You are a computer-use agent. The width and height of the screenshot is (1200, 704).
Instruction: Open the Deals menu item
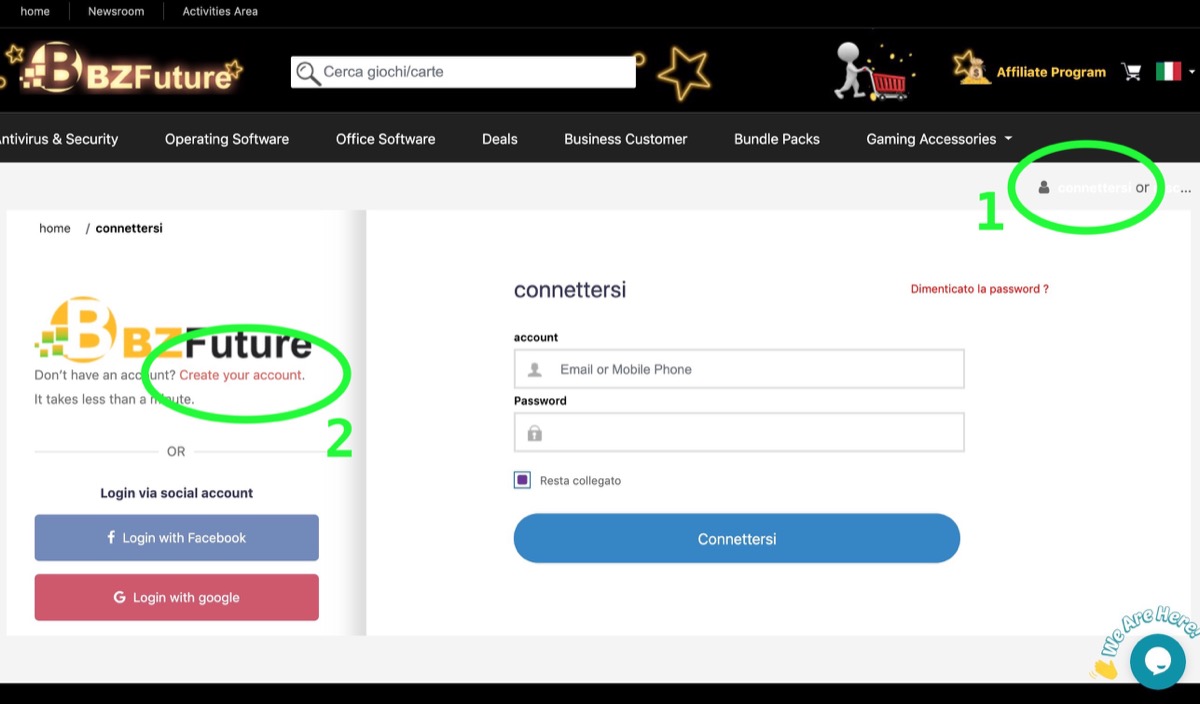500,139
